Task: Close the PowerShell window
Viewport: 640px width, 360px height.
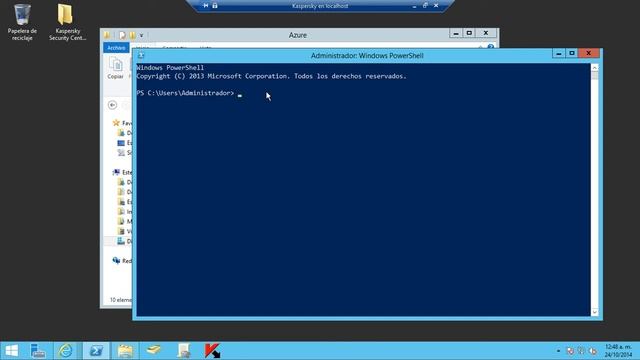Action: pos(589,53)
